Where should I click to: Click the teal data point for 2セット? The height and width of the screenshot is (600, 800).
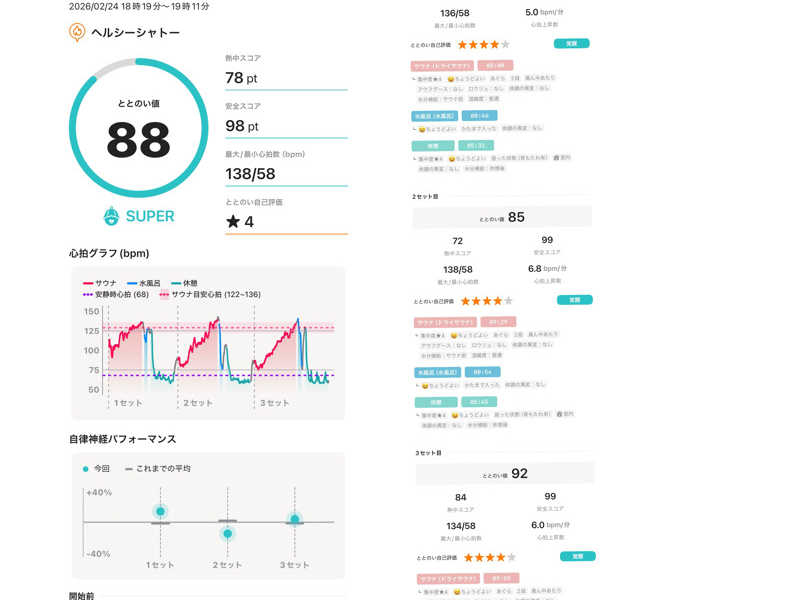(228, 533)
